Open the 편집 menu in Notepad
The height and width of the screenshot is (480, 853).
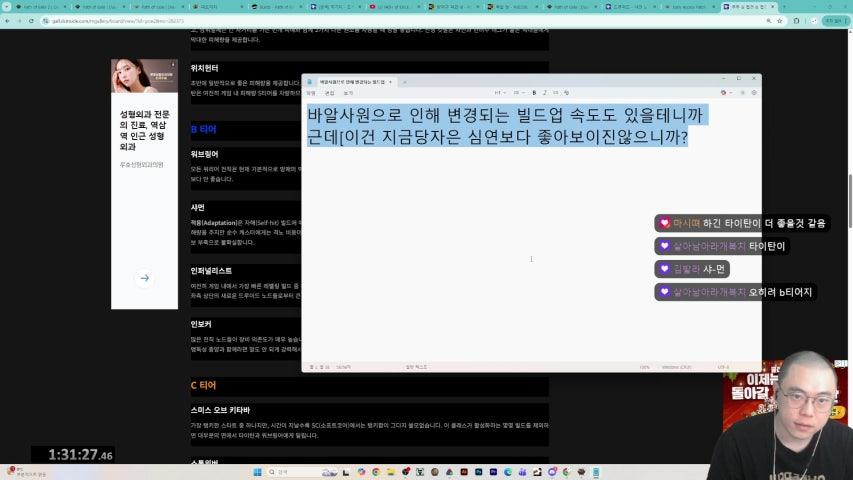click(x=330, y=93)
